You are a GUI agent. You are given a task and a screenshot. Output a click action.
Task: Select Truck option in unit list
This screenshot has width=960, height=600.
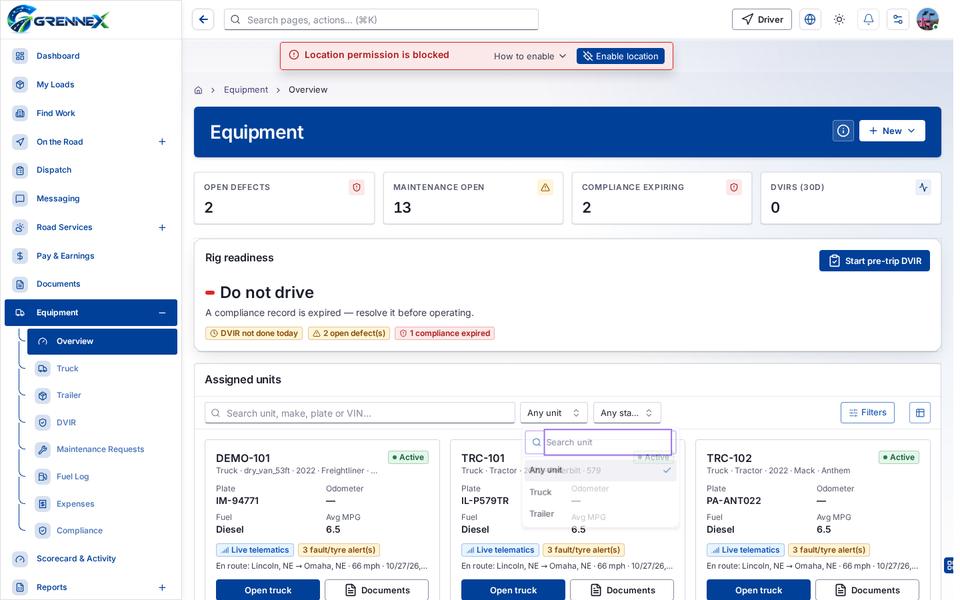pyautogui.click(x=600, y=492)
